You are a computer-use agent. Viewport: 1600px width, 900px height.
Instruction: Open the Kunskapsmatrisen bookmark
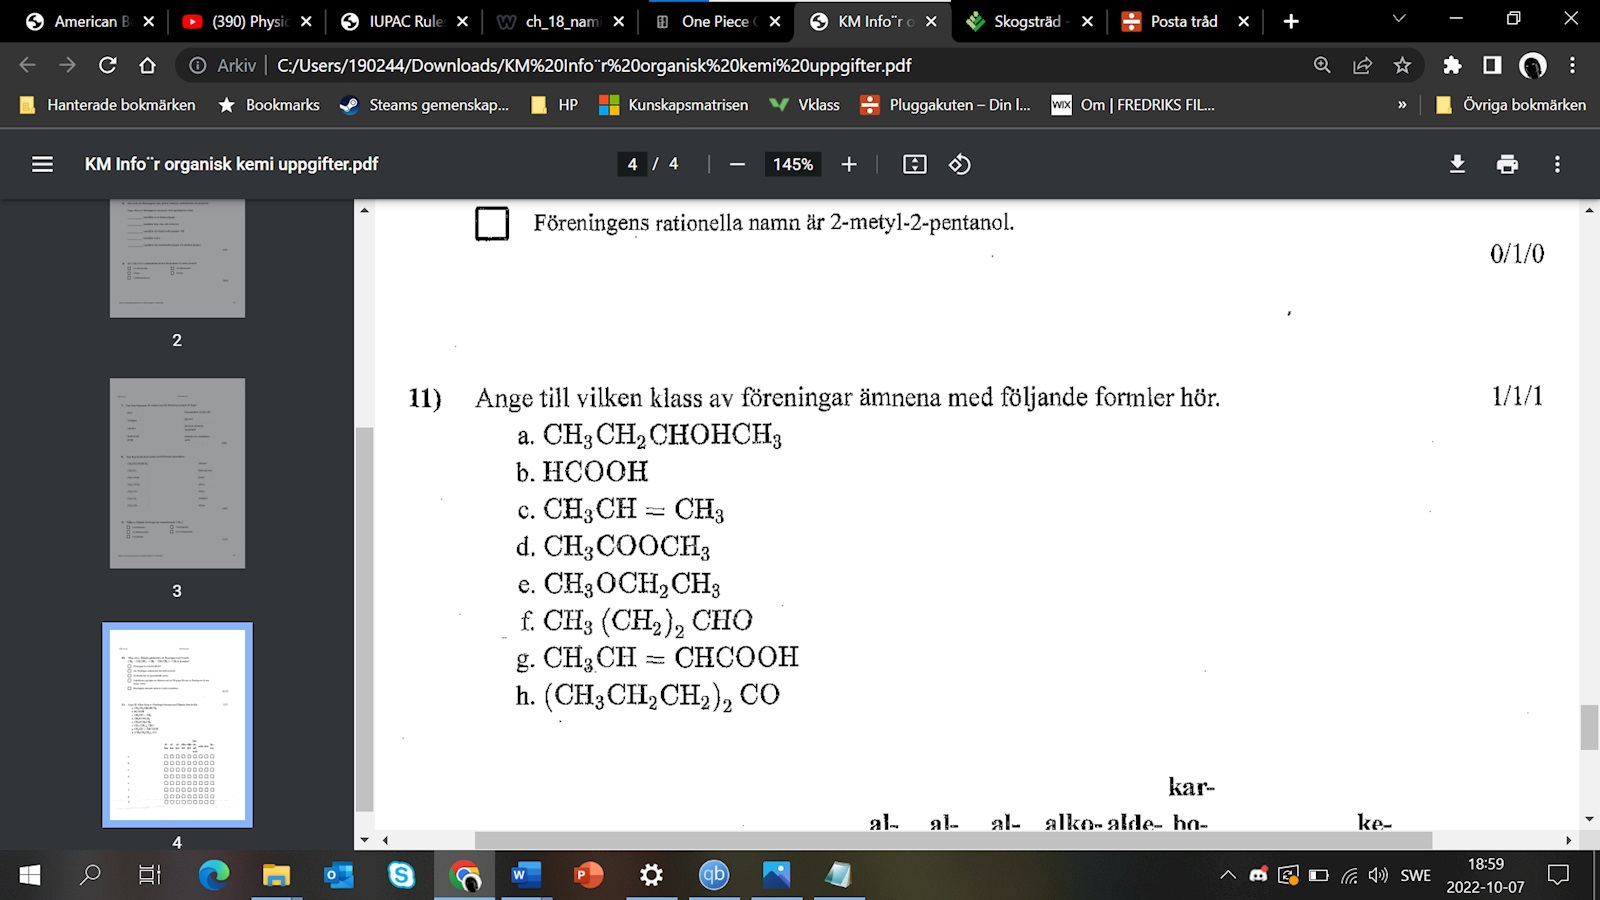pyautogui.click(x=673, y=105)
